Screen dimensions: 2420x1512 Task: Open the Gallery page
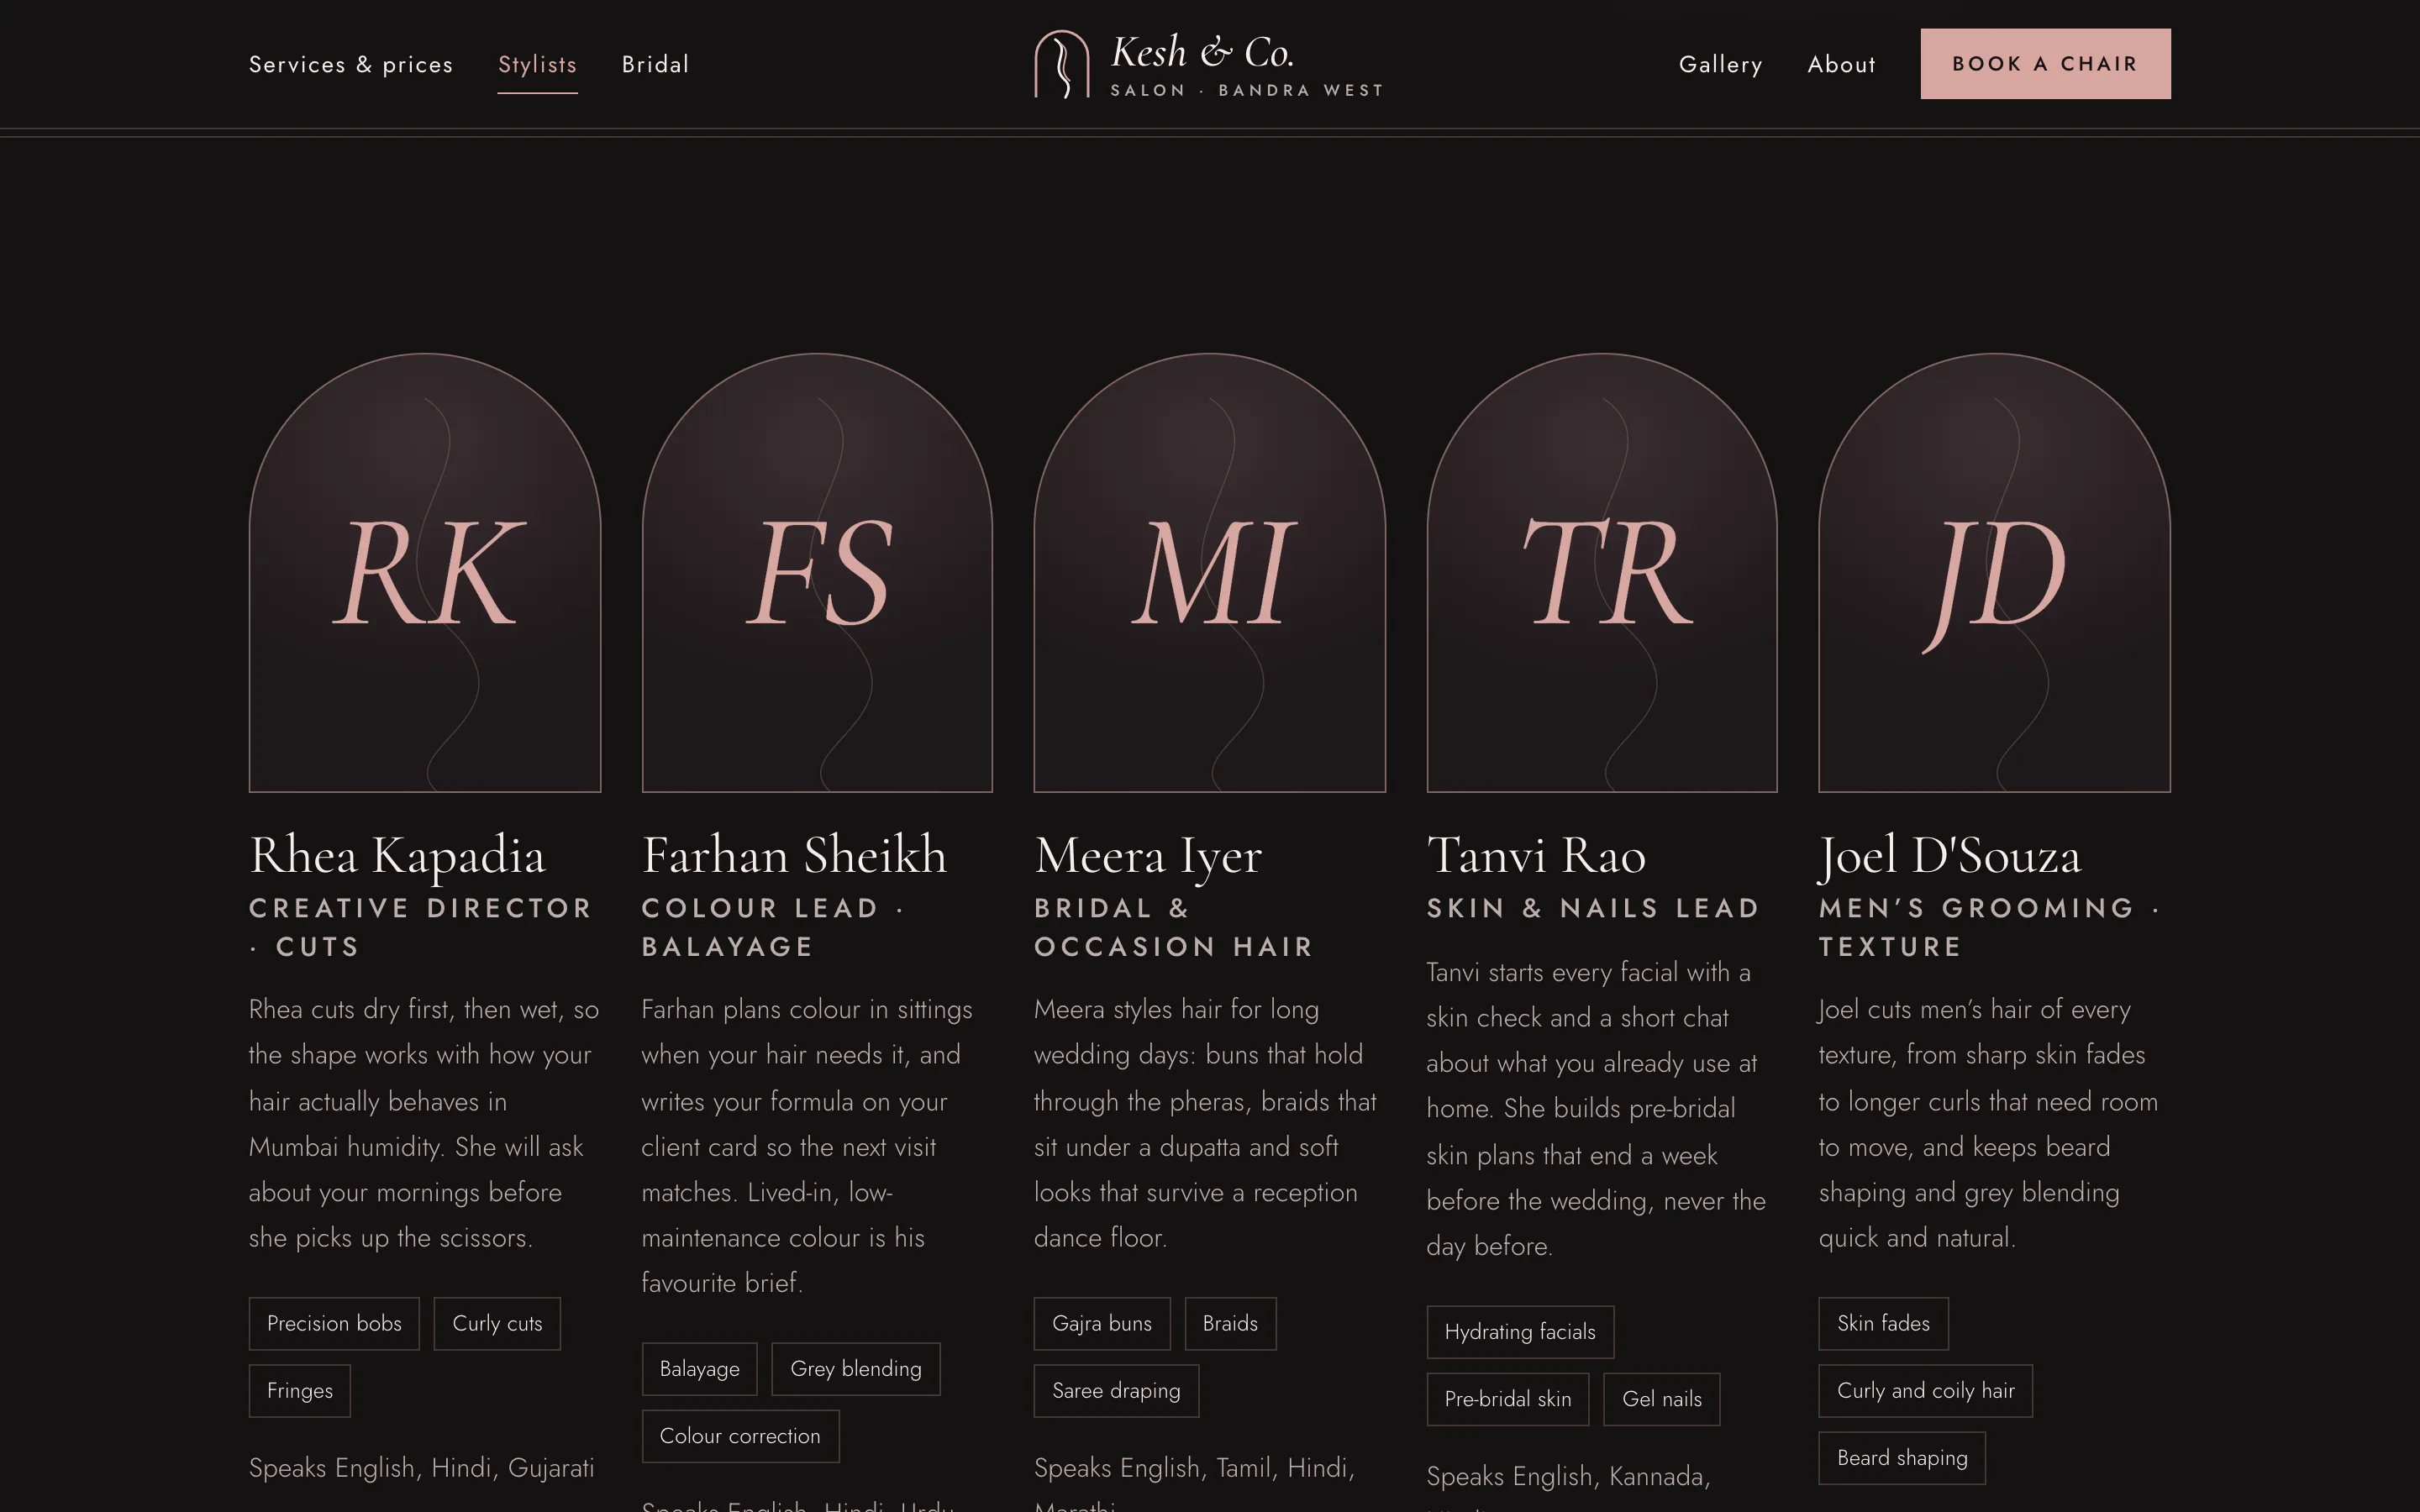1720,64
